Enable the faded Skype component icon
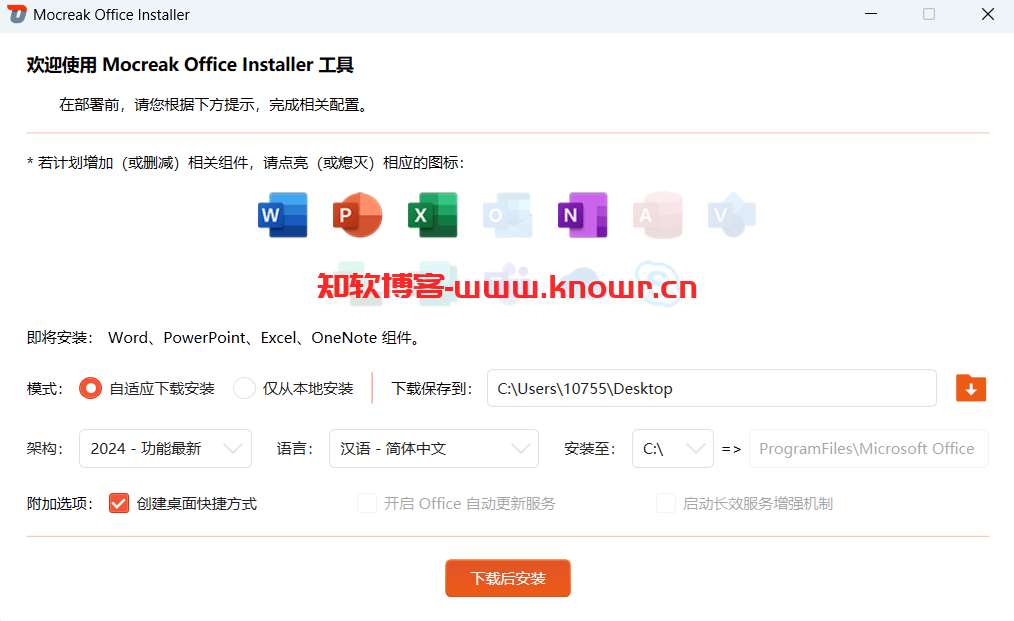This screenshot has width=1014, height=621. click(657, 283)
